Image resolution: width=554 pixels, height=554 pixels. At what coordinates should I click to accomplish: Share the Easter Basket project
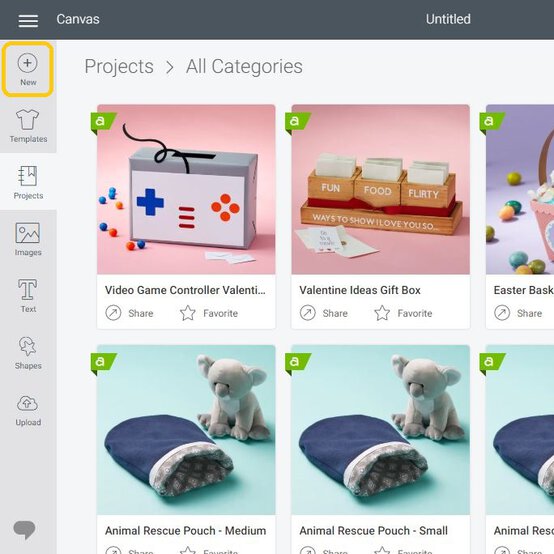point(518,313)
